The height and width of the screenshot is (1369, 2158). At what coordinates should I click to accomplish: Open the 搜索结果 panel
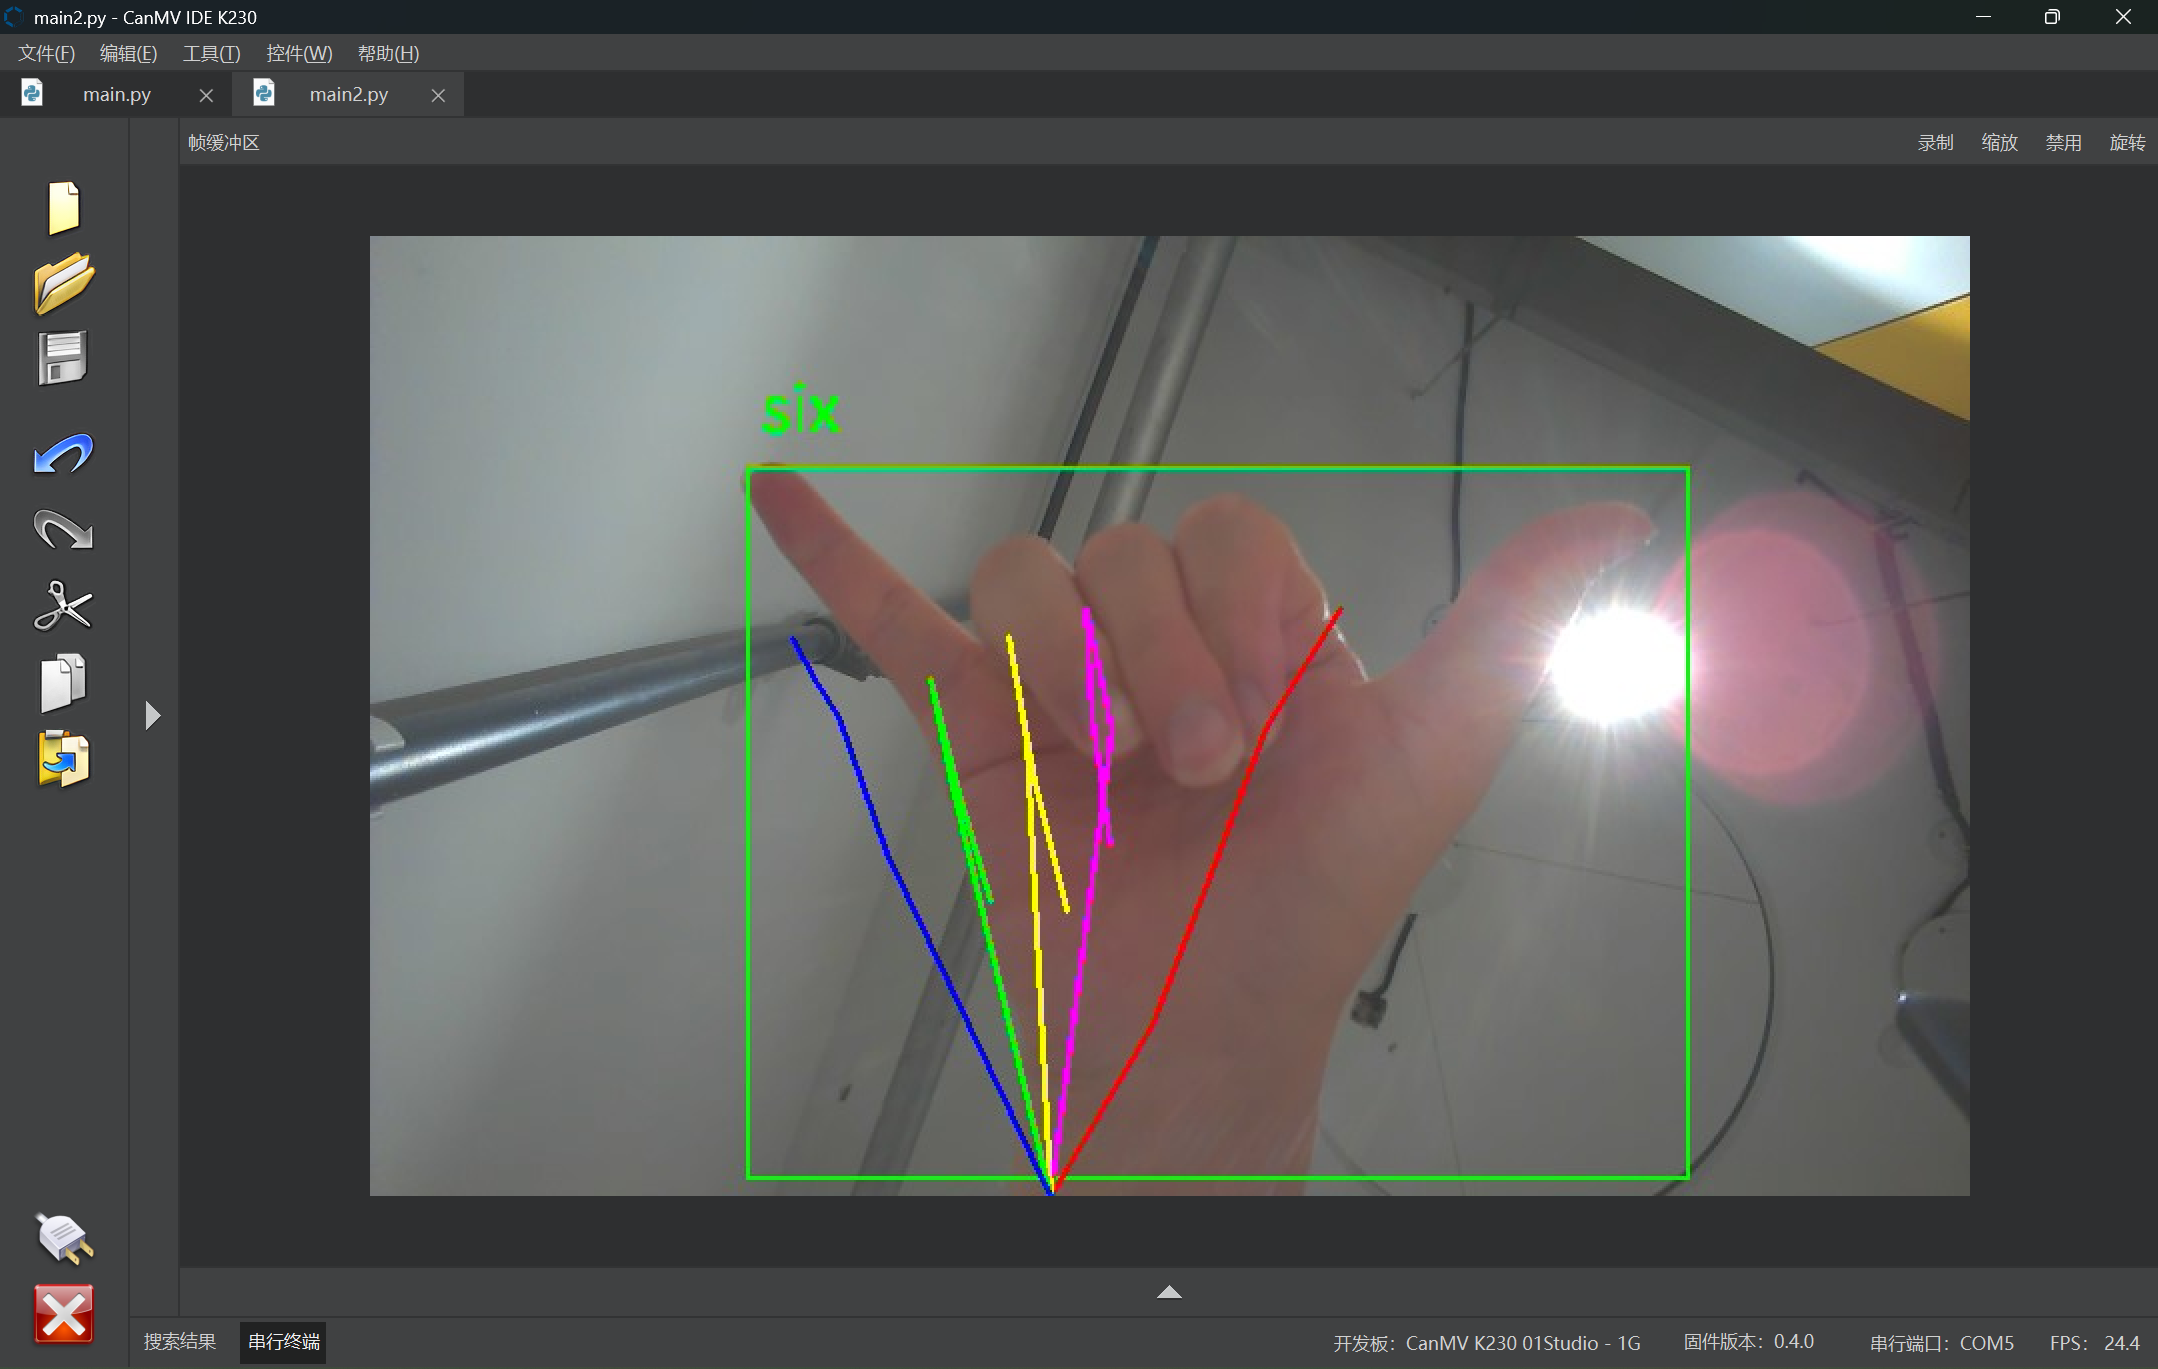(180, 1342)
